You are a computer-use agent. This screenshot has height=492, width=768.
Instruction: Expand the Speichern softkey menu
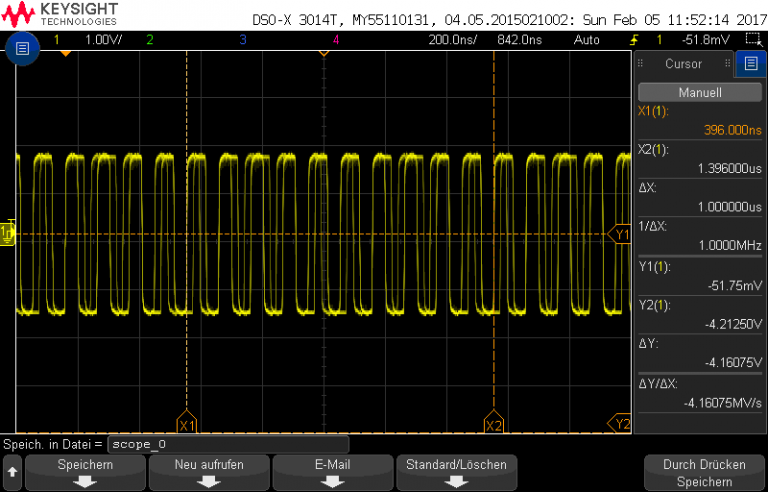85,472
